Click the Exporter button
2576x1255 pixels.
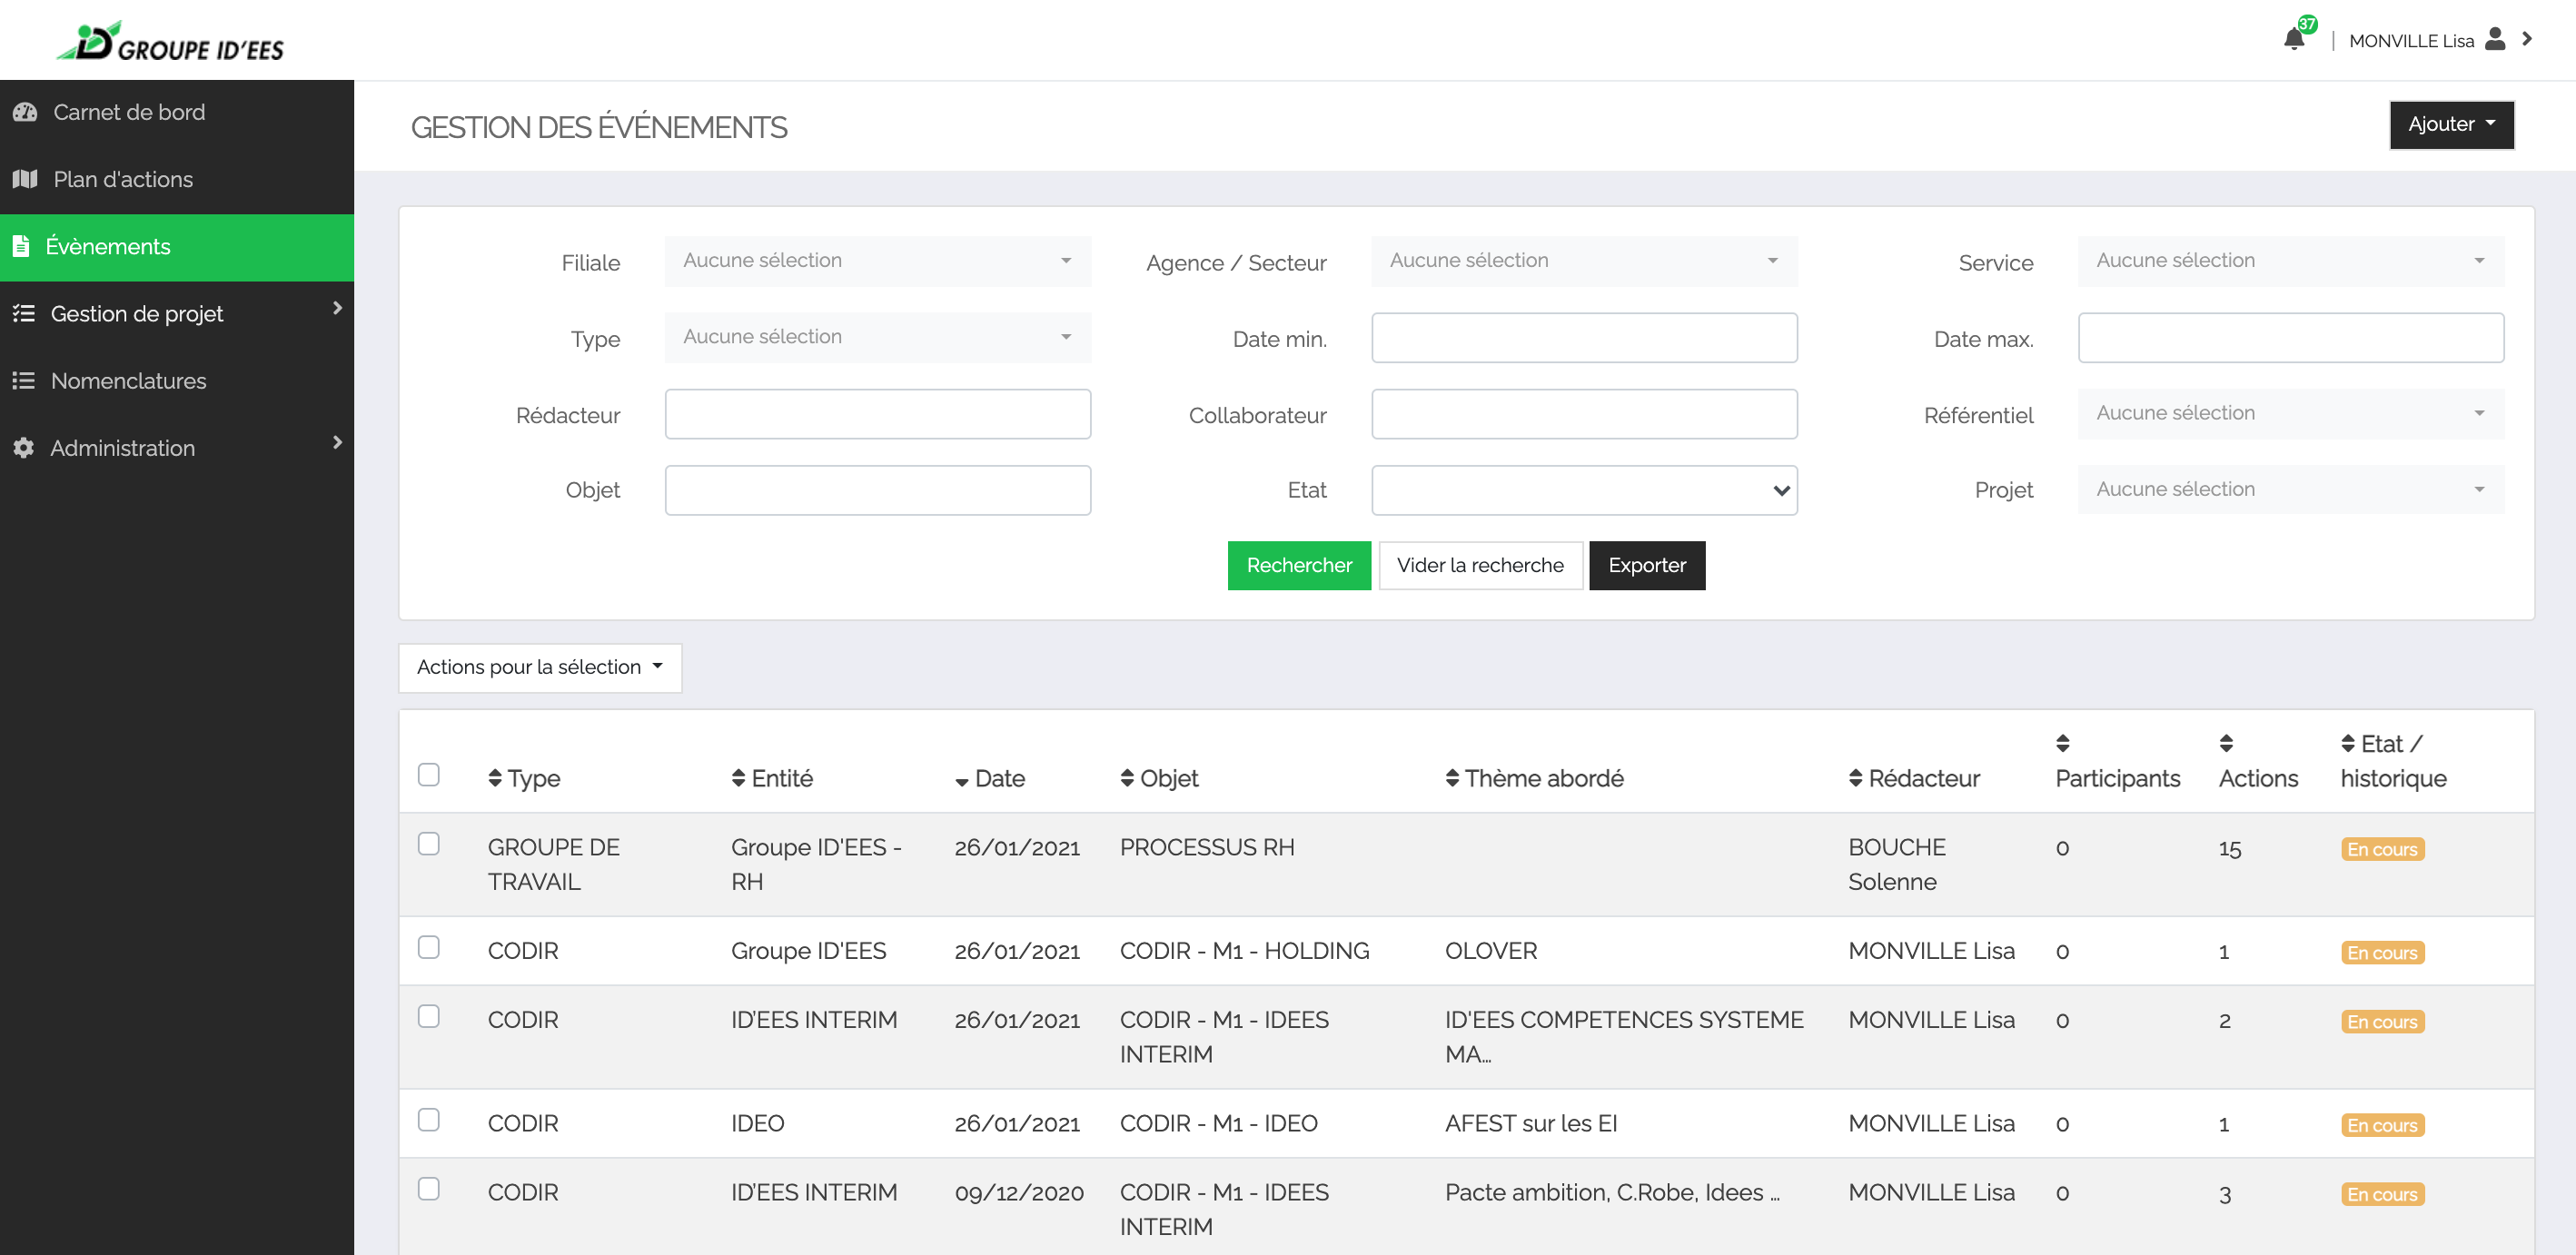[1646, 565]
